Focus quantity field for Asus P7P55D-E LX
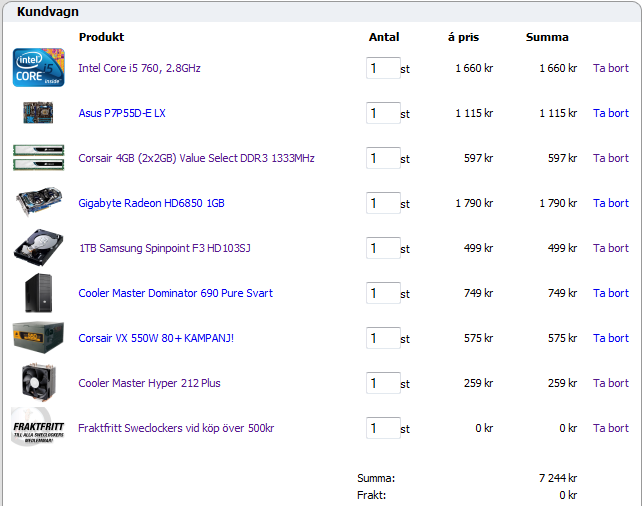 383,113
